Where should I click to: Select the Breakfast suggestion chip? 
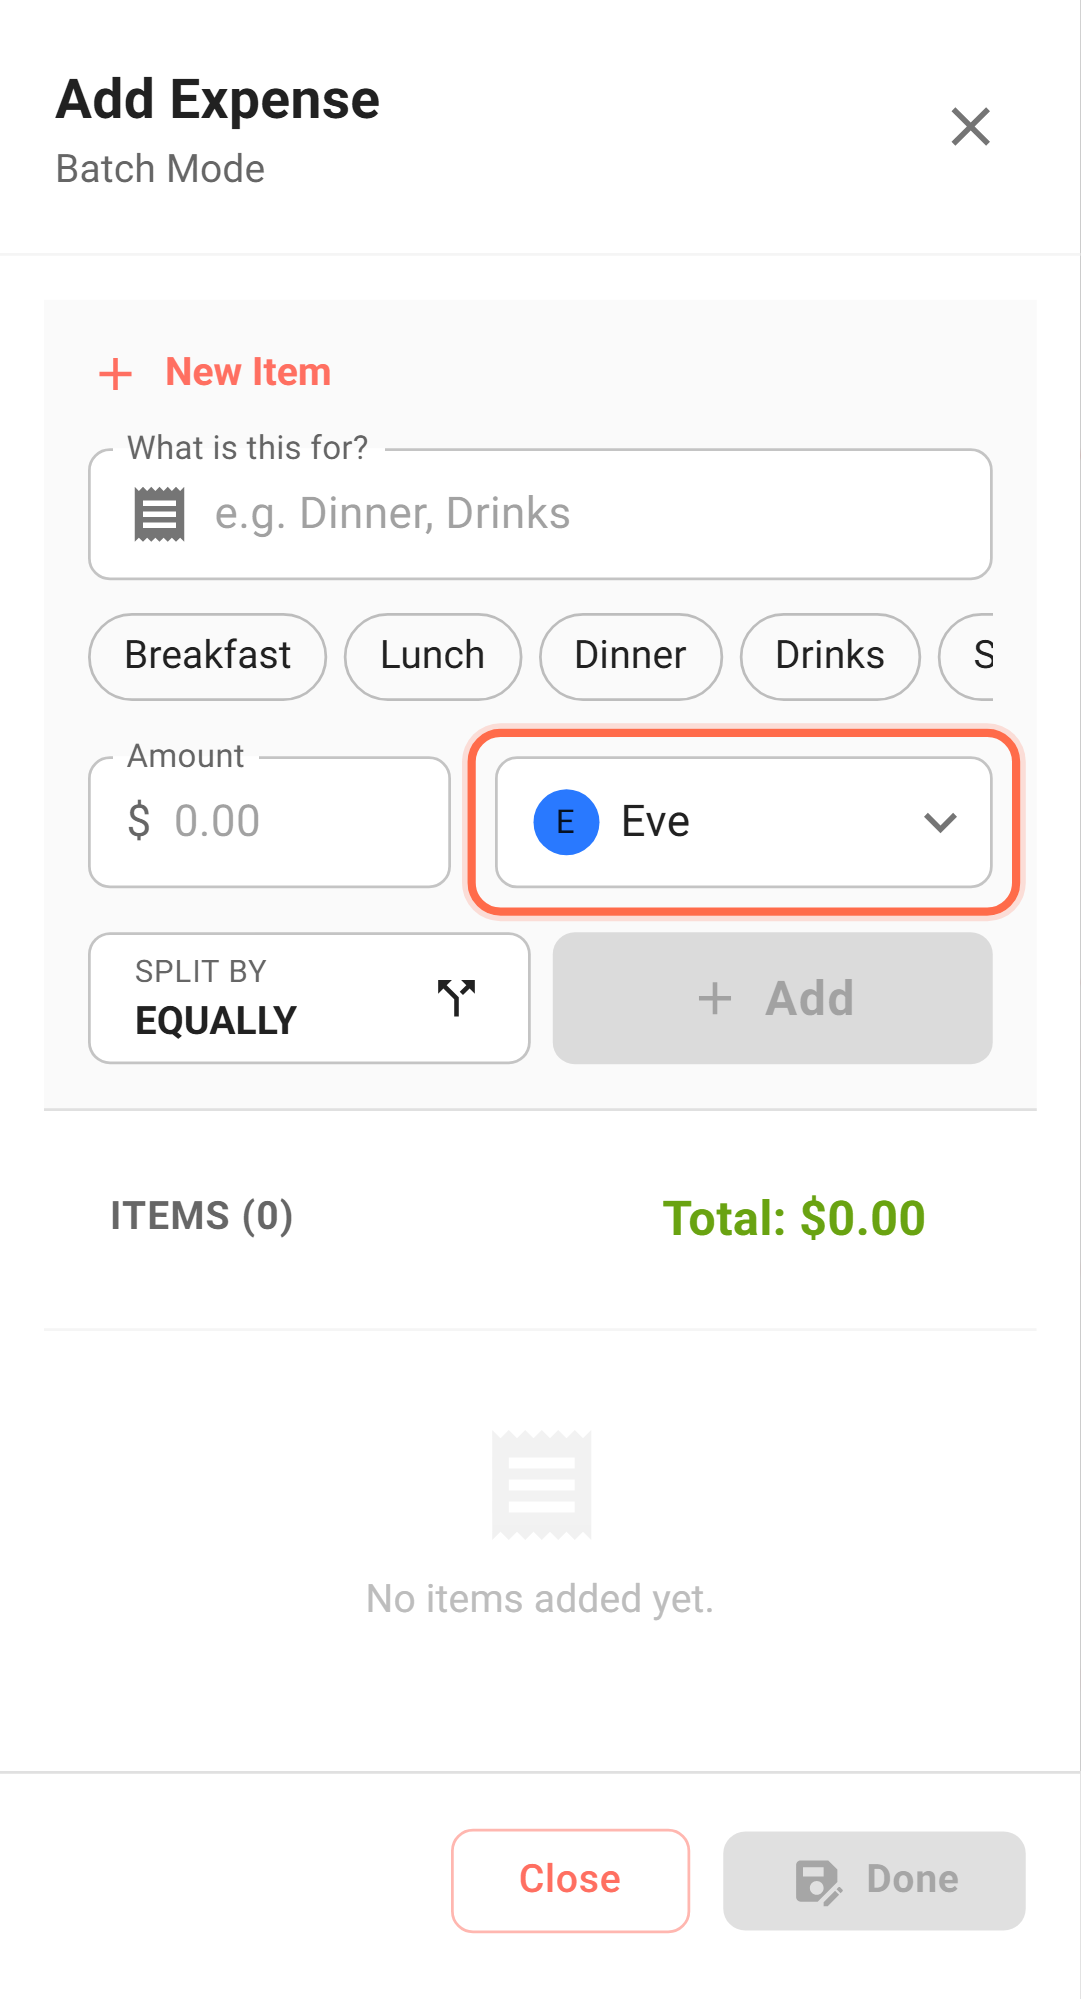click(x=207, y=656)
